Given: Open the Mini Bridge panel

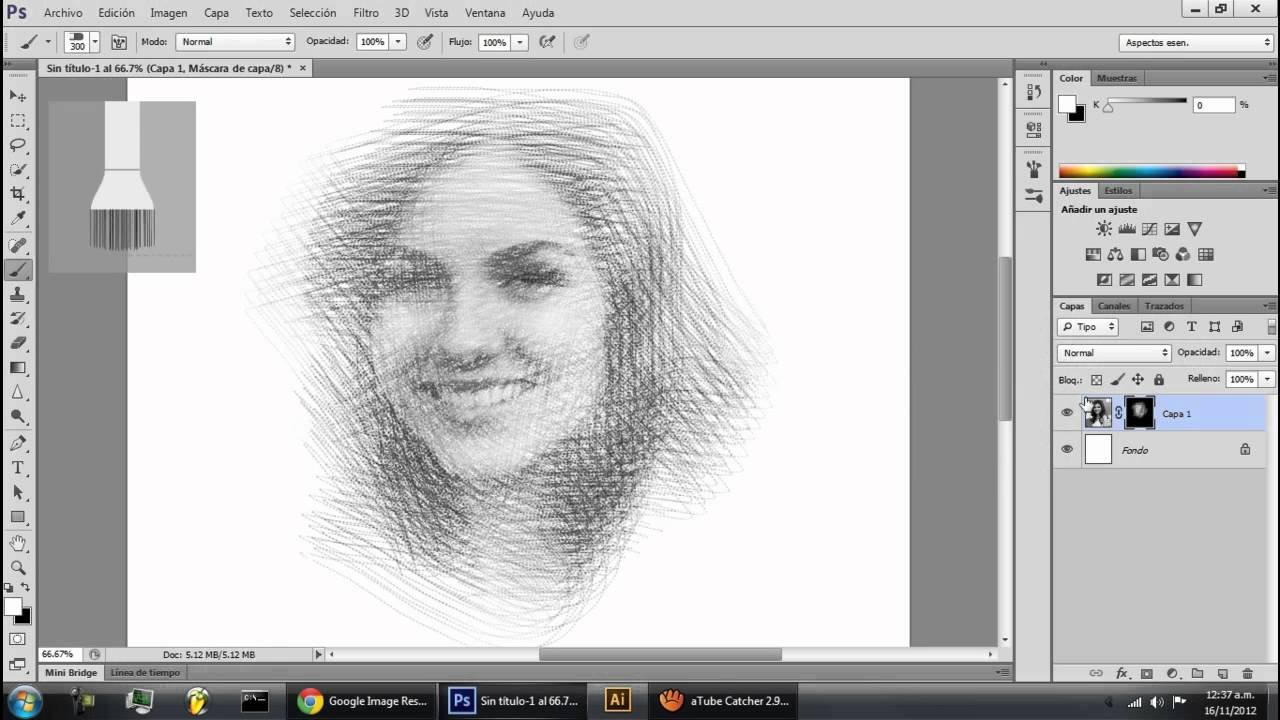Looking at the screenshot, I should pyautogui.click(x=71, y=673).
